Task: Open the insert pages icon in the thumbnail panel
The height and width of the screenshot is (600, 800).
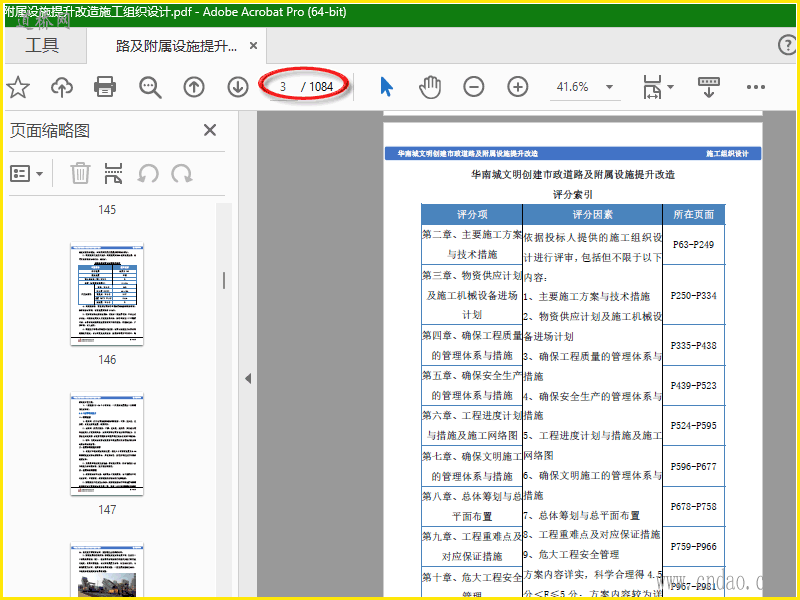Action: pyautogui.click(x=113, y=173)
